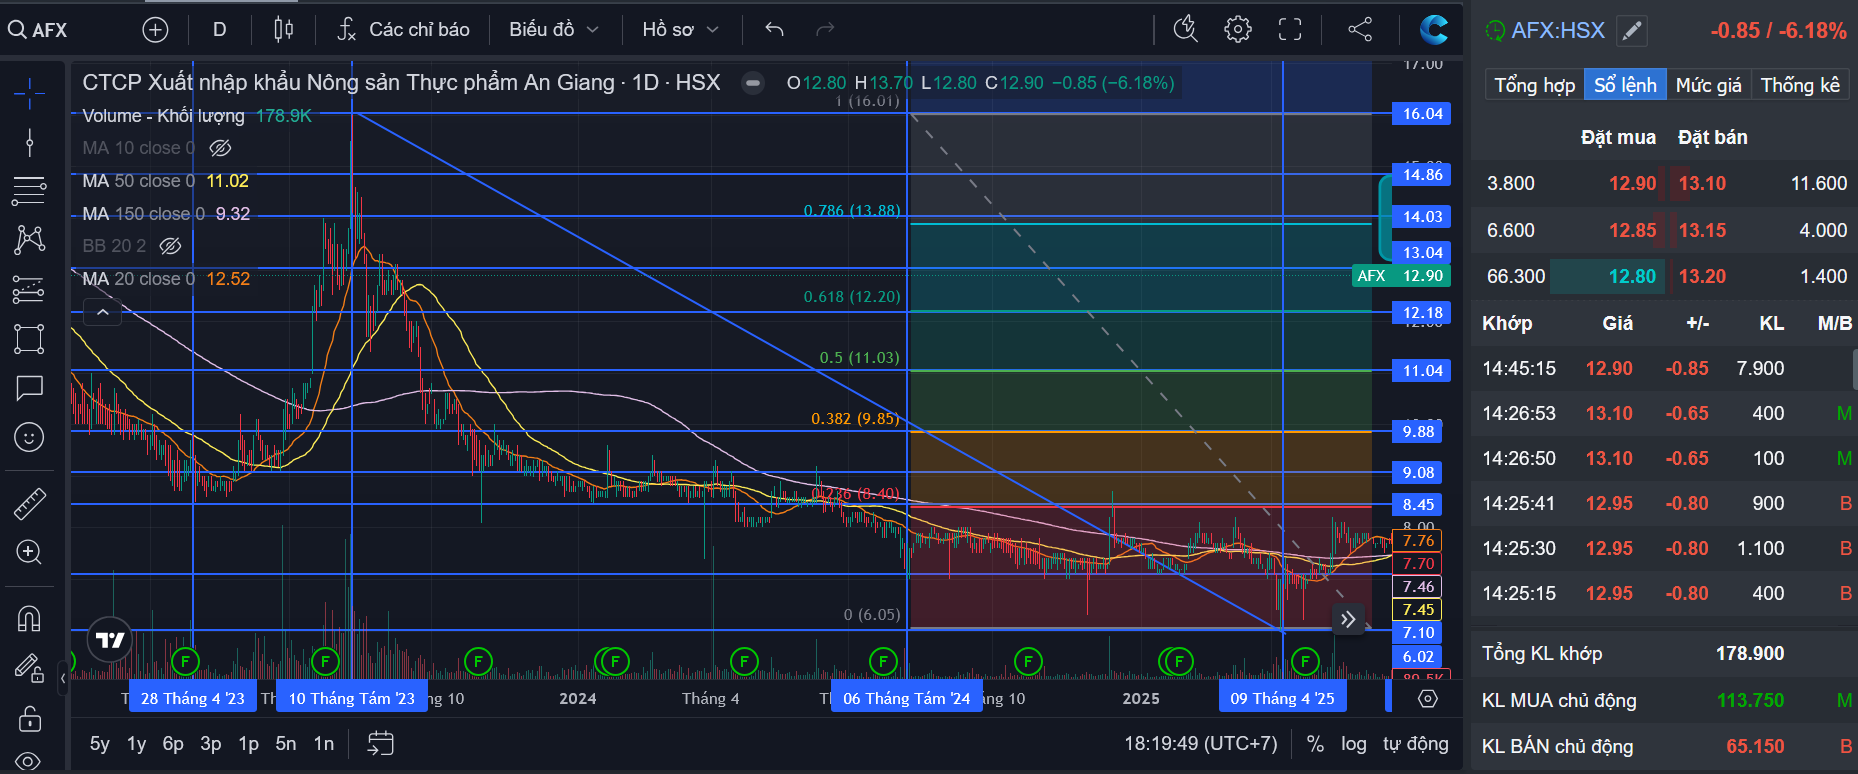Select the ruler measure tool

[x=29, y=504]
